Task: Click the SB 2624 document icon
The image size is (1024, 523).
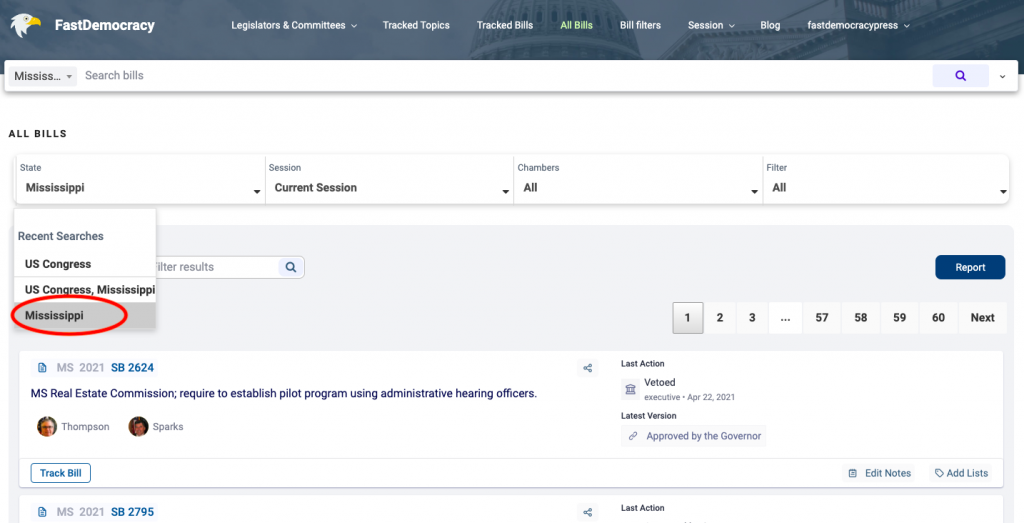Action: (x=42, y=368)
